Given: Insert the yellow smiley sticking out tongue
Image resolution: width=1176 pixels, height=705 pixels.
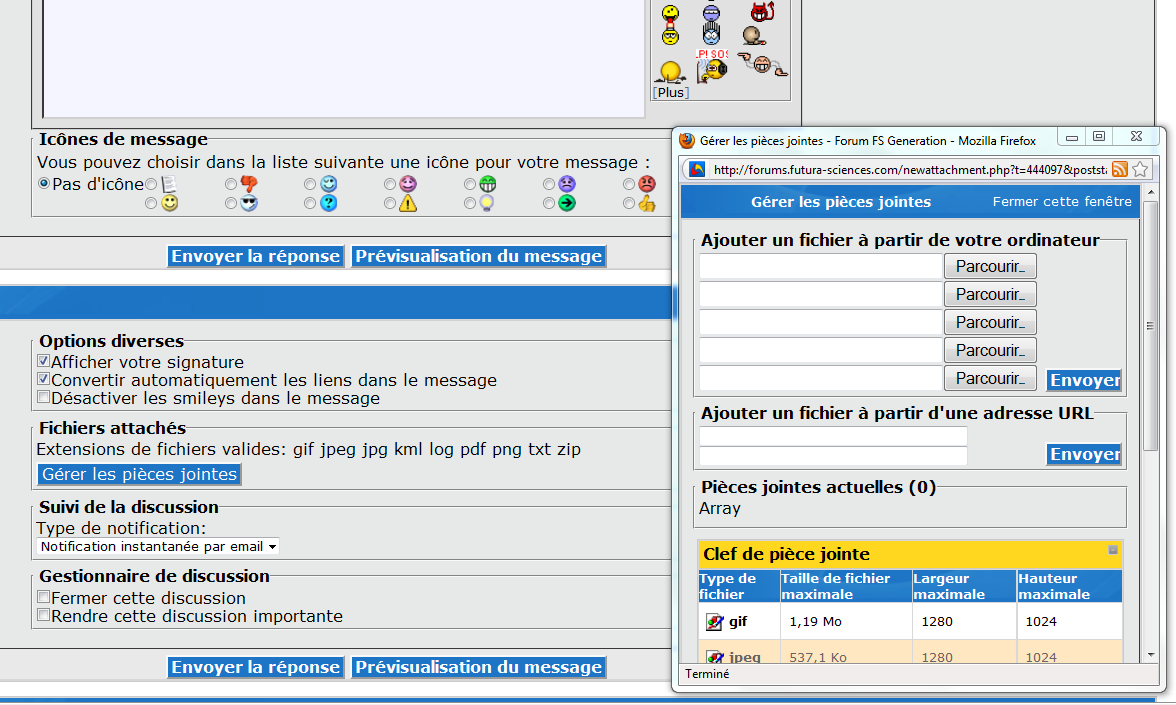Looking at the screenshot, I should coord(670,13).
